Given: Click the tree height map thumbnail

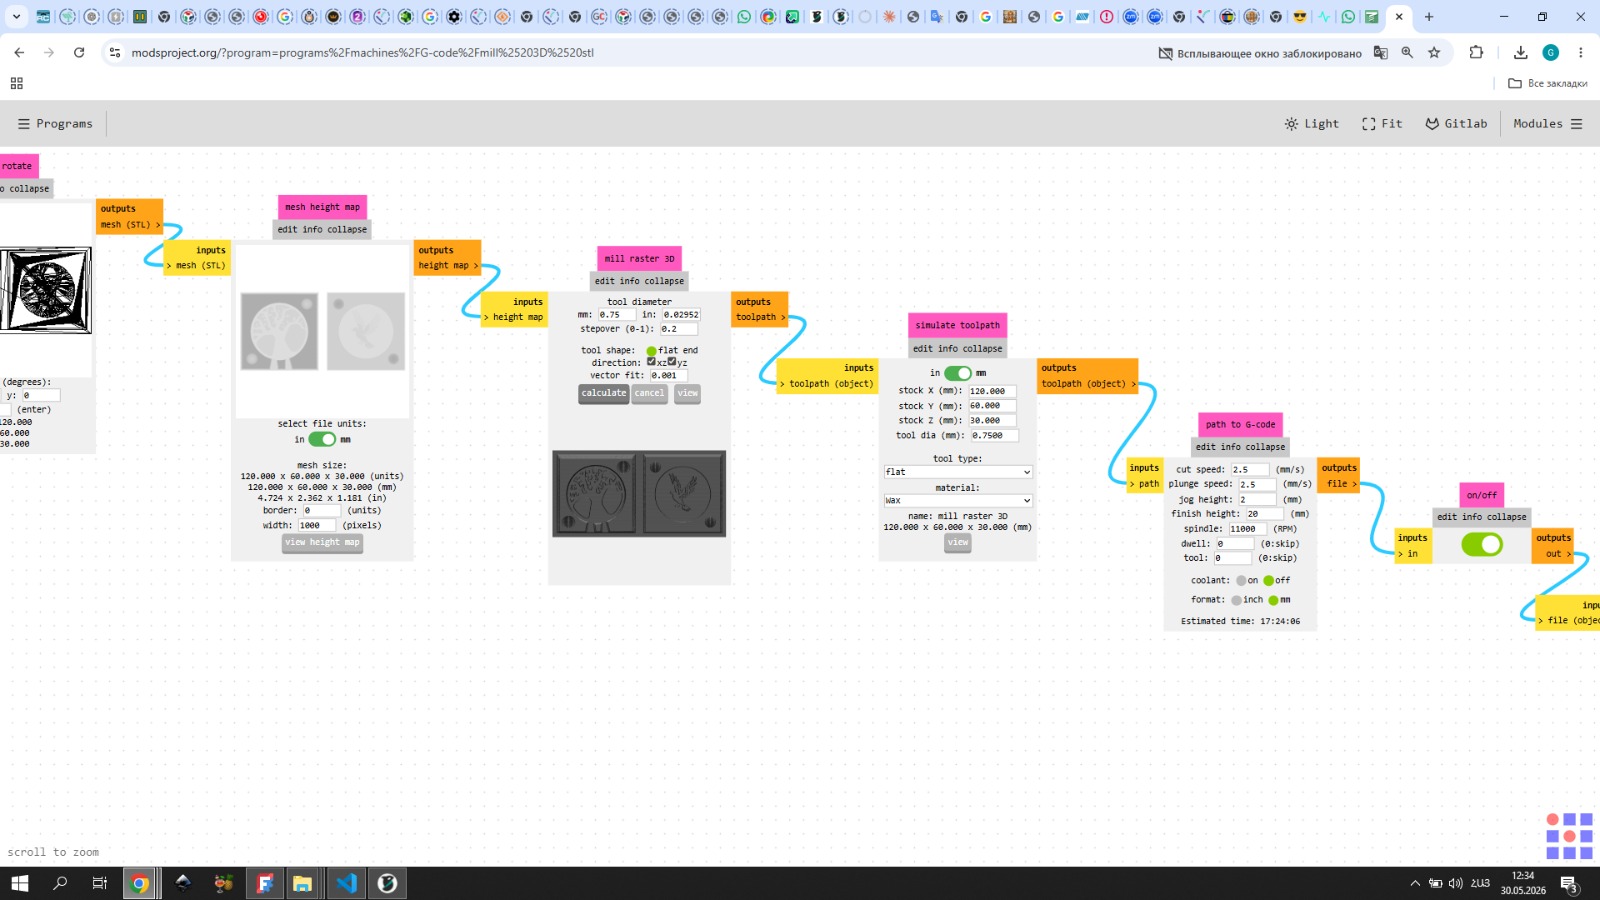Looking at the screenshot, I should click(x=279, y=331).
